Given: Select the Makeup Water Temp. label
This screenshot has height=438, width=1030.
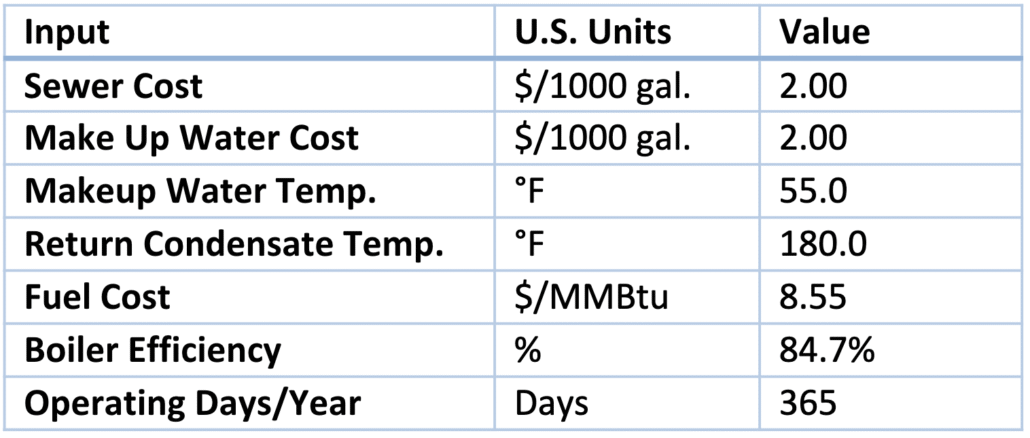Looking at the screenshot, I should 200,191.
